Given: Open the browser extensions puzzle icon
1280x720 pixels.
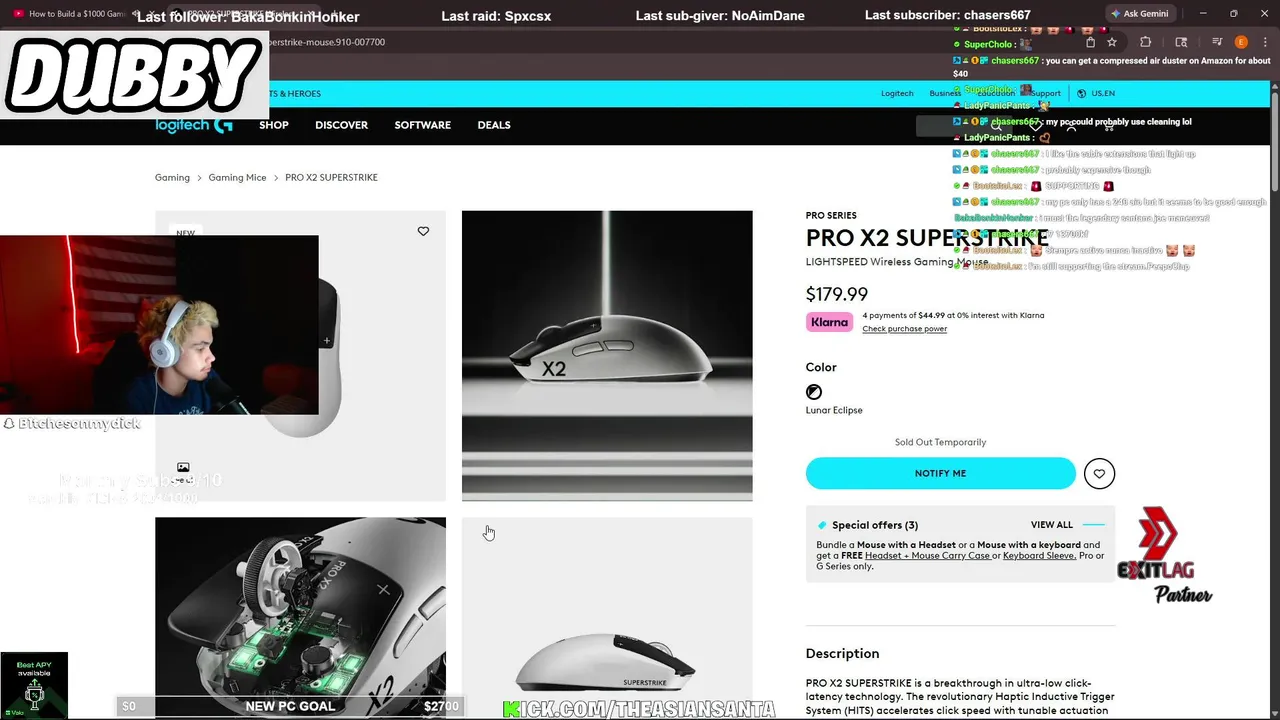Looking at the screenshot, I should pyautogui.click(x=1146, y=42).
